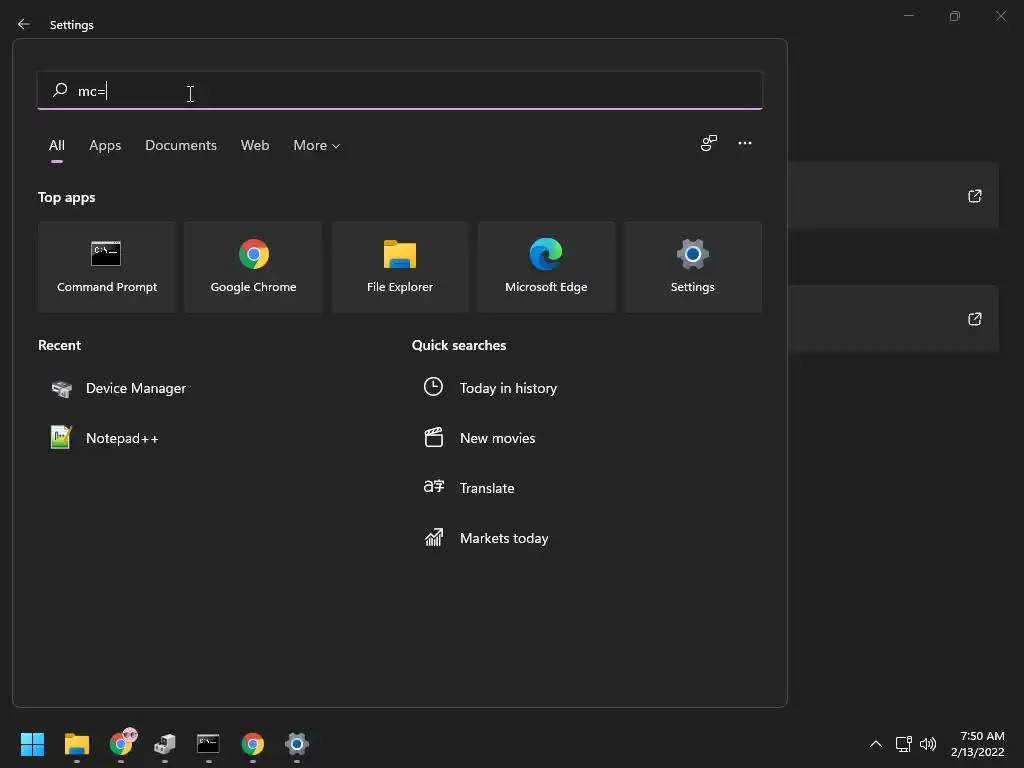This screenshot has width=1024, height=768.
Task: Select the All search filter tab
Action: [x=57, y=145]
